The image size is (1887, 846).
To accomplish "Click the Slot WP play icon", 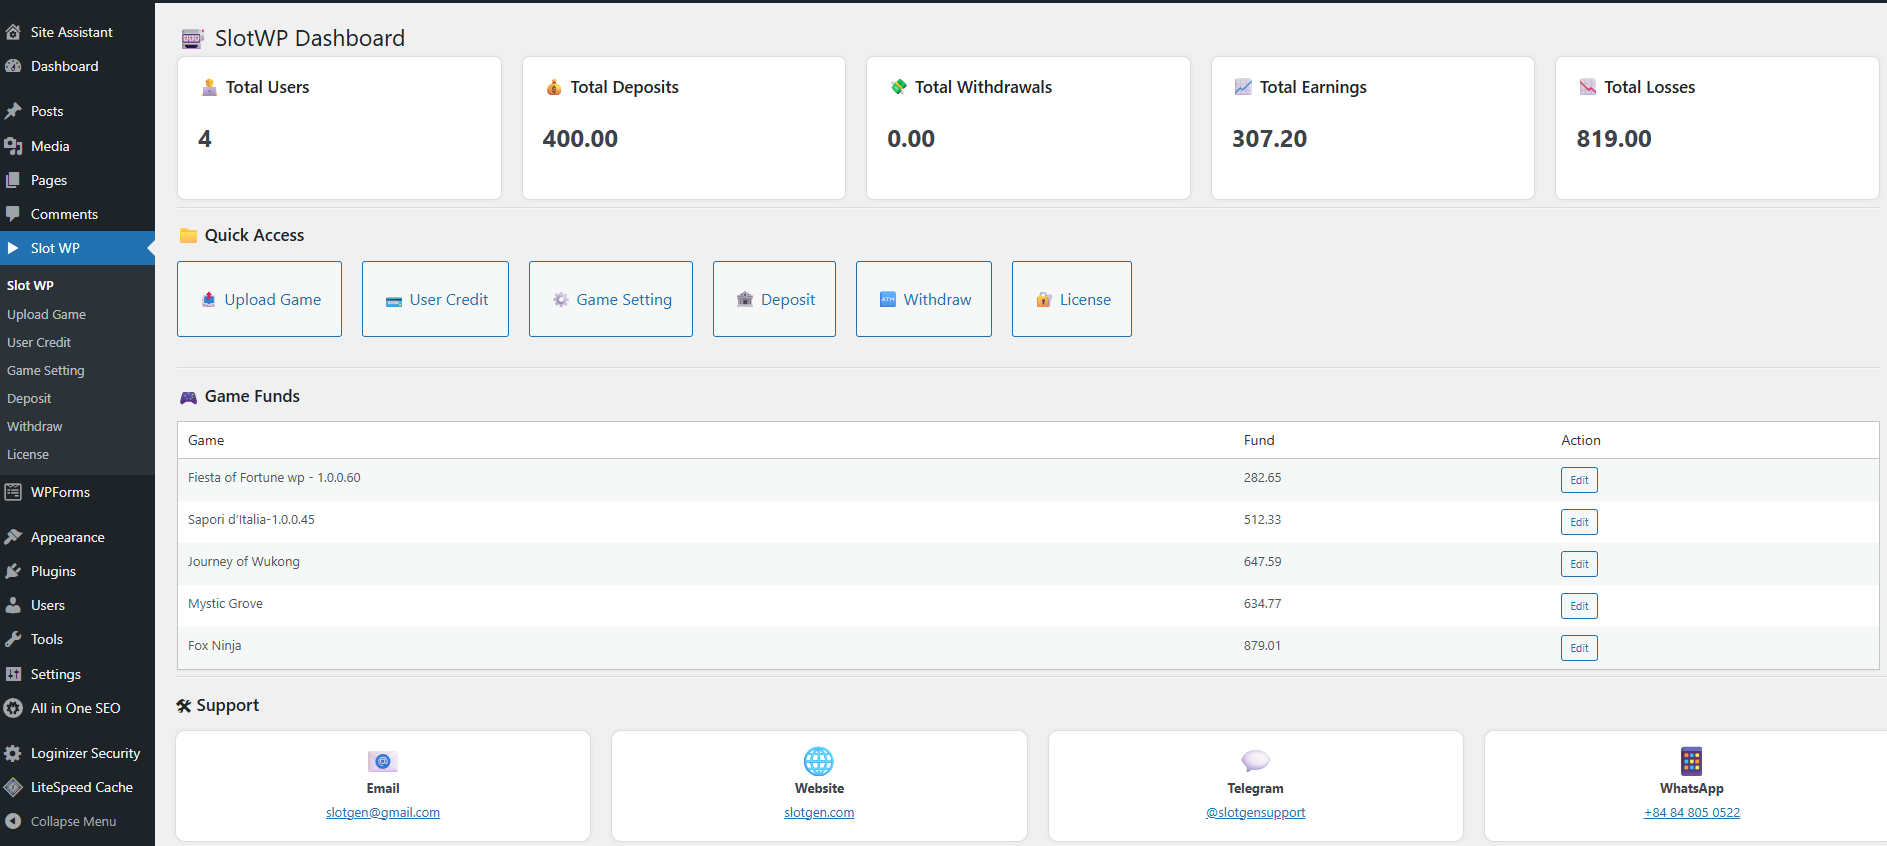I will (13, 248).
